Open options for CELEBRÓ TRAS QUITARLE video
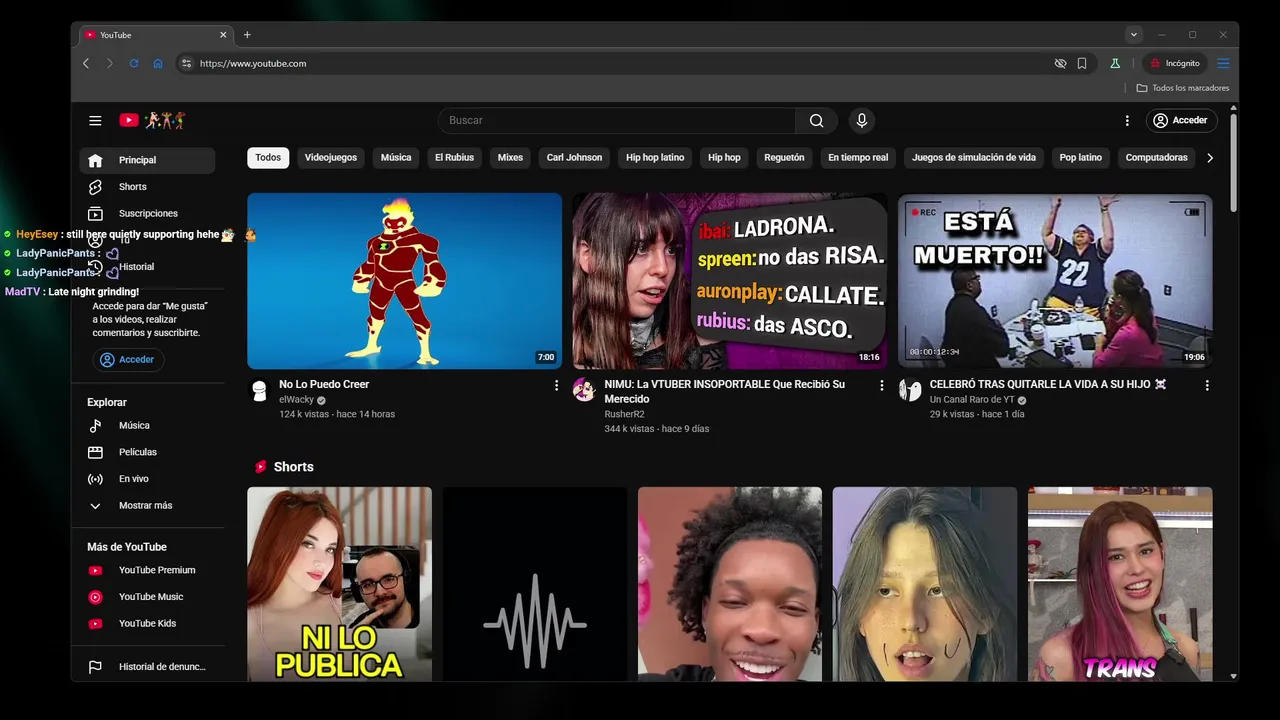Image resolution: width=1280 pixels, height=720 pixels. click(x=1207, y=385)
